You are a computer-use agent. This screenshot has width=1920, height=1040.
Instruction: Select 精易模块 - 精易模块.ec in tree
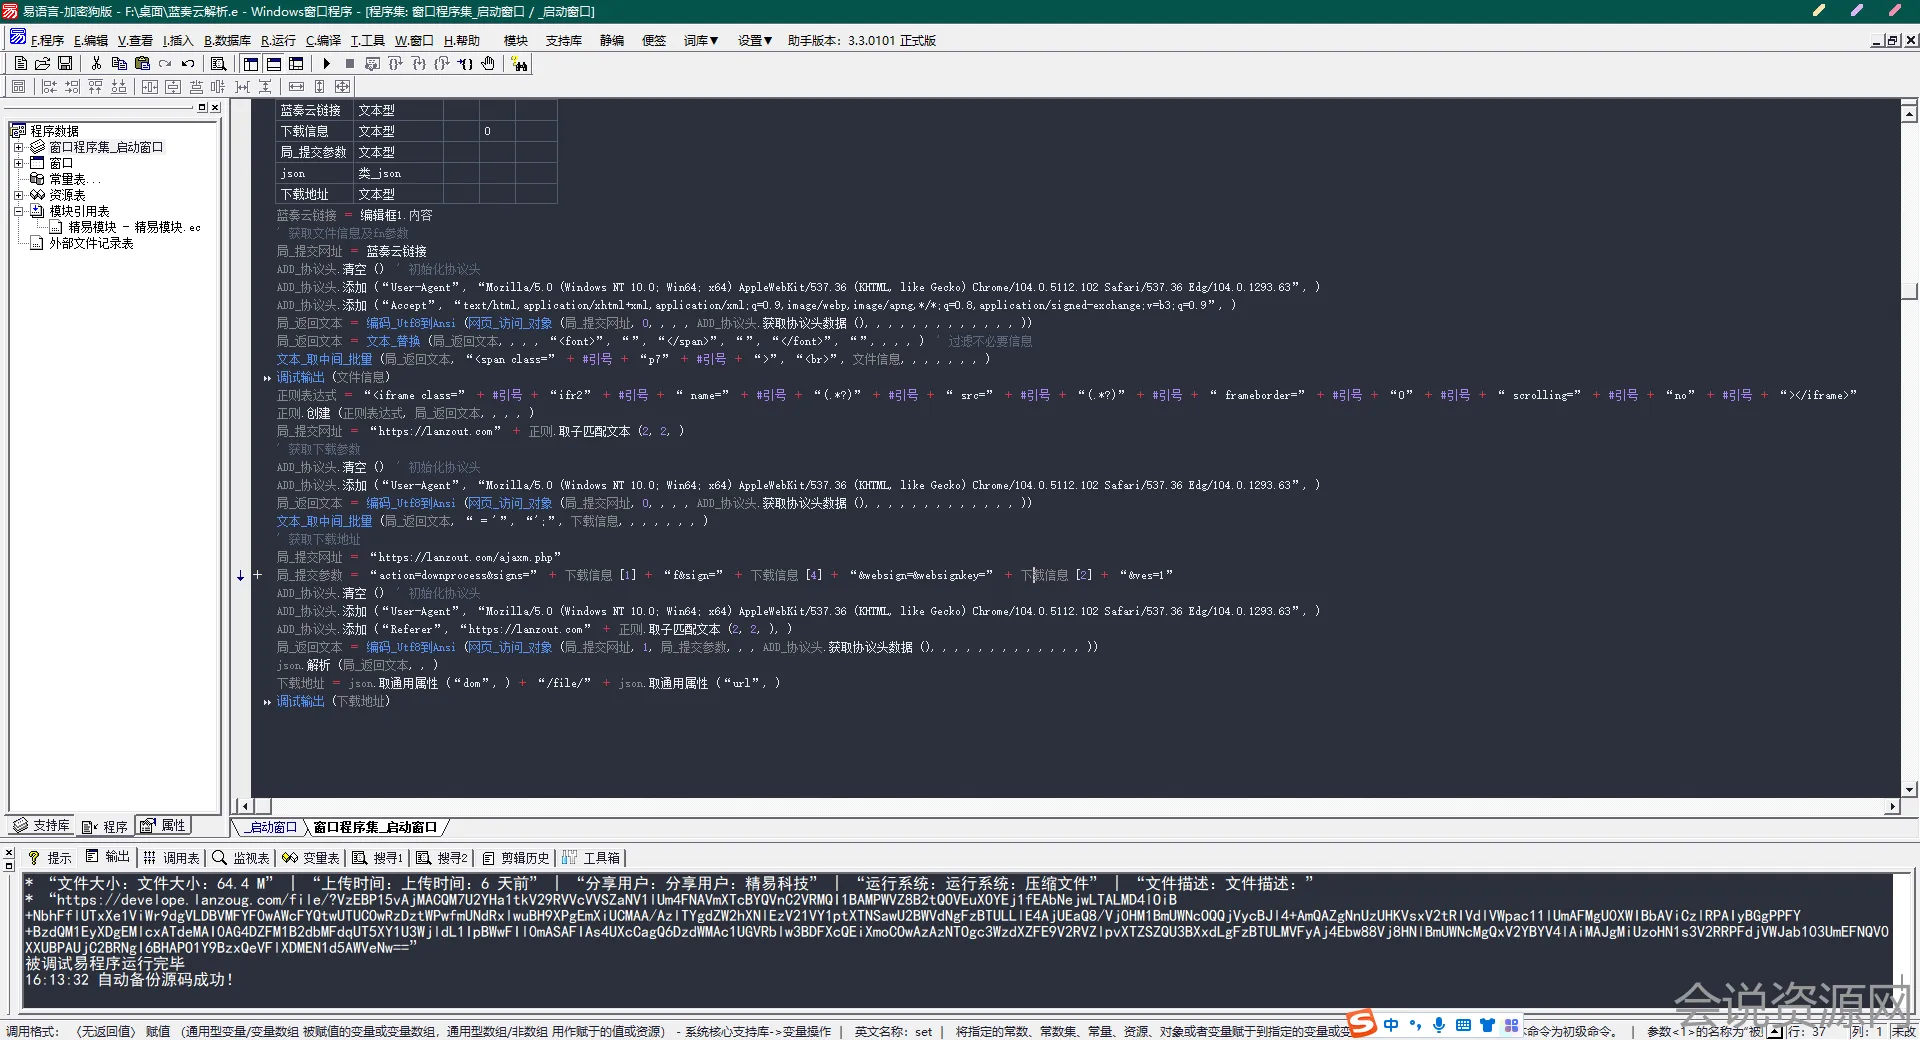tap(134, 227)
